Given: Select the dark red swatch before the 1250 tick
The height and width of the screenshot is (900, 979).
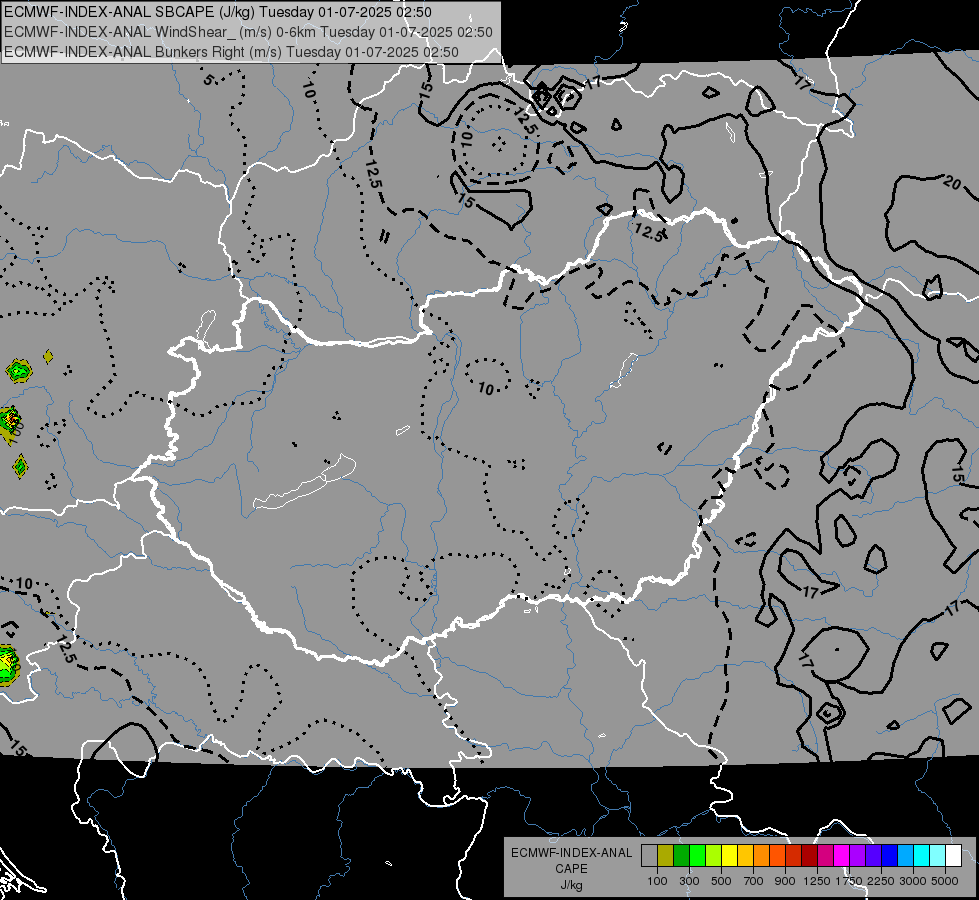Looking at the screenshot, I should coord(810,855).
